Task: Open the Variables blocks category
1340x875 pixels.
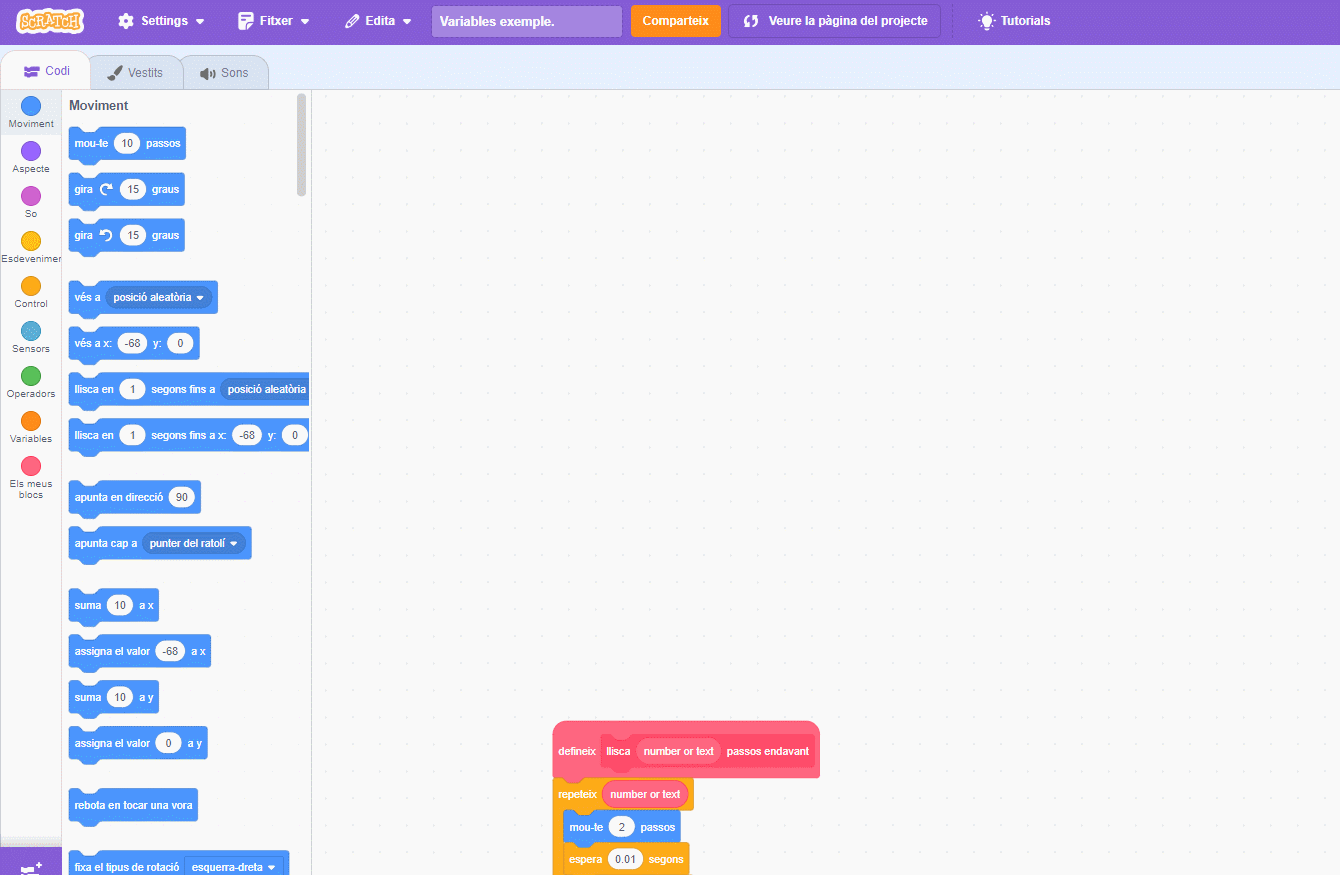Action: pos(31,421)
